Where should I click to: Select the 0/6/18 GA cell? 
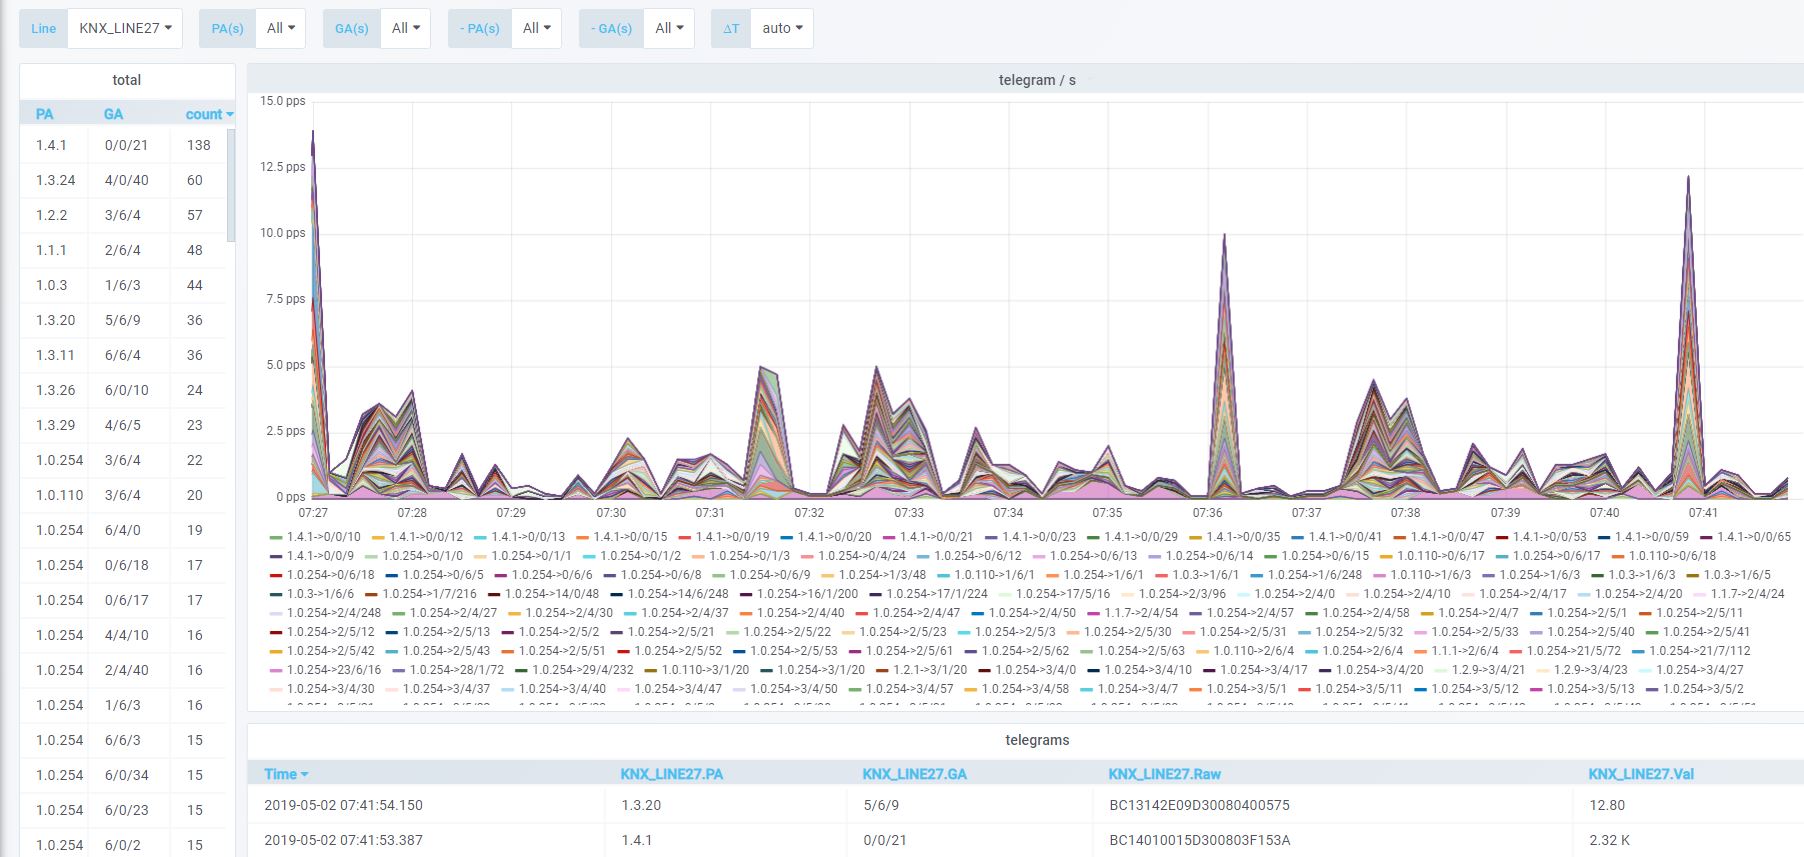tap(126, 565)
